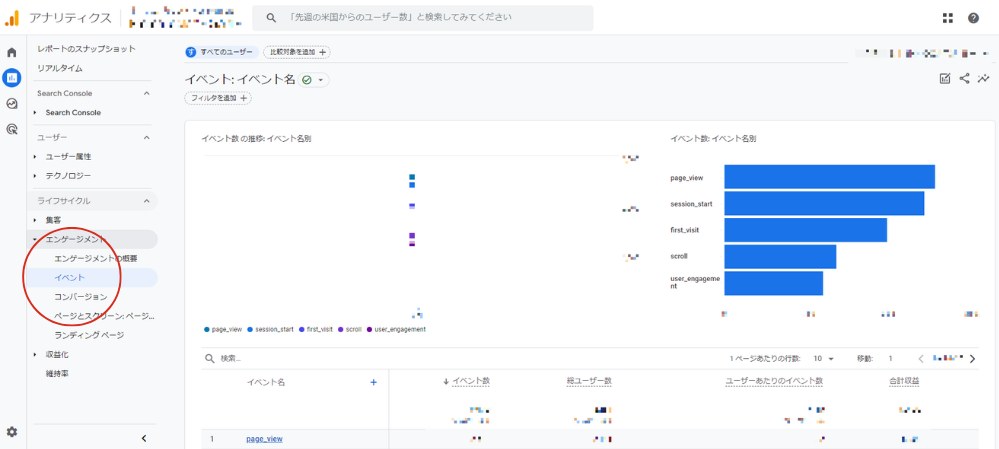Click the share report icon
Image resolution: width=999 pixels, height=449 pixels.
[964, 78]
